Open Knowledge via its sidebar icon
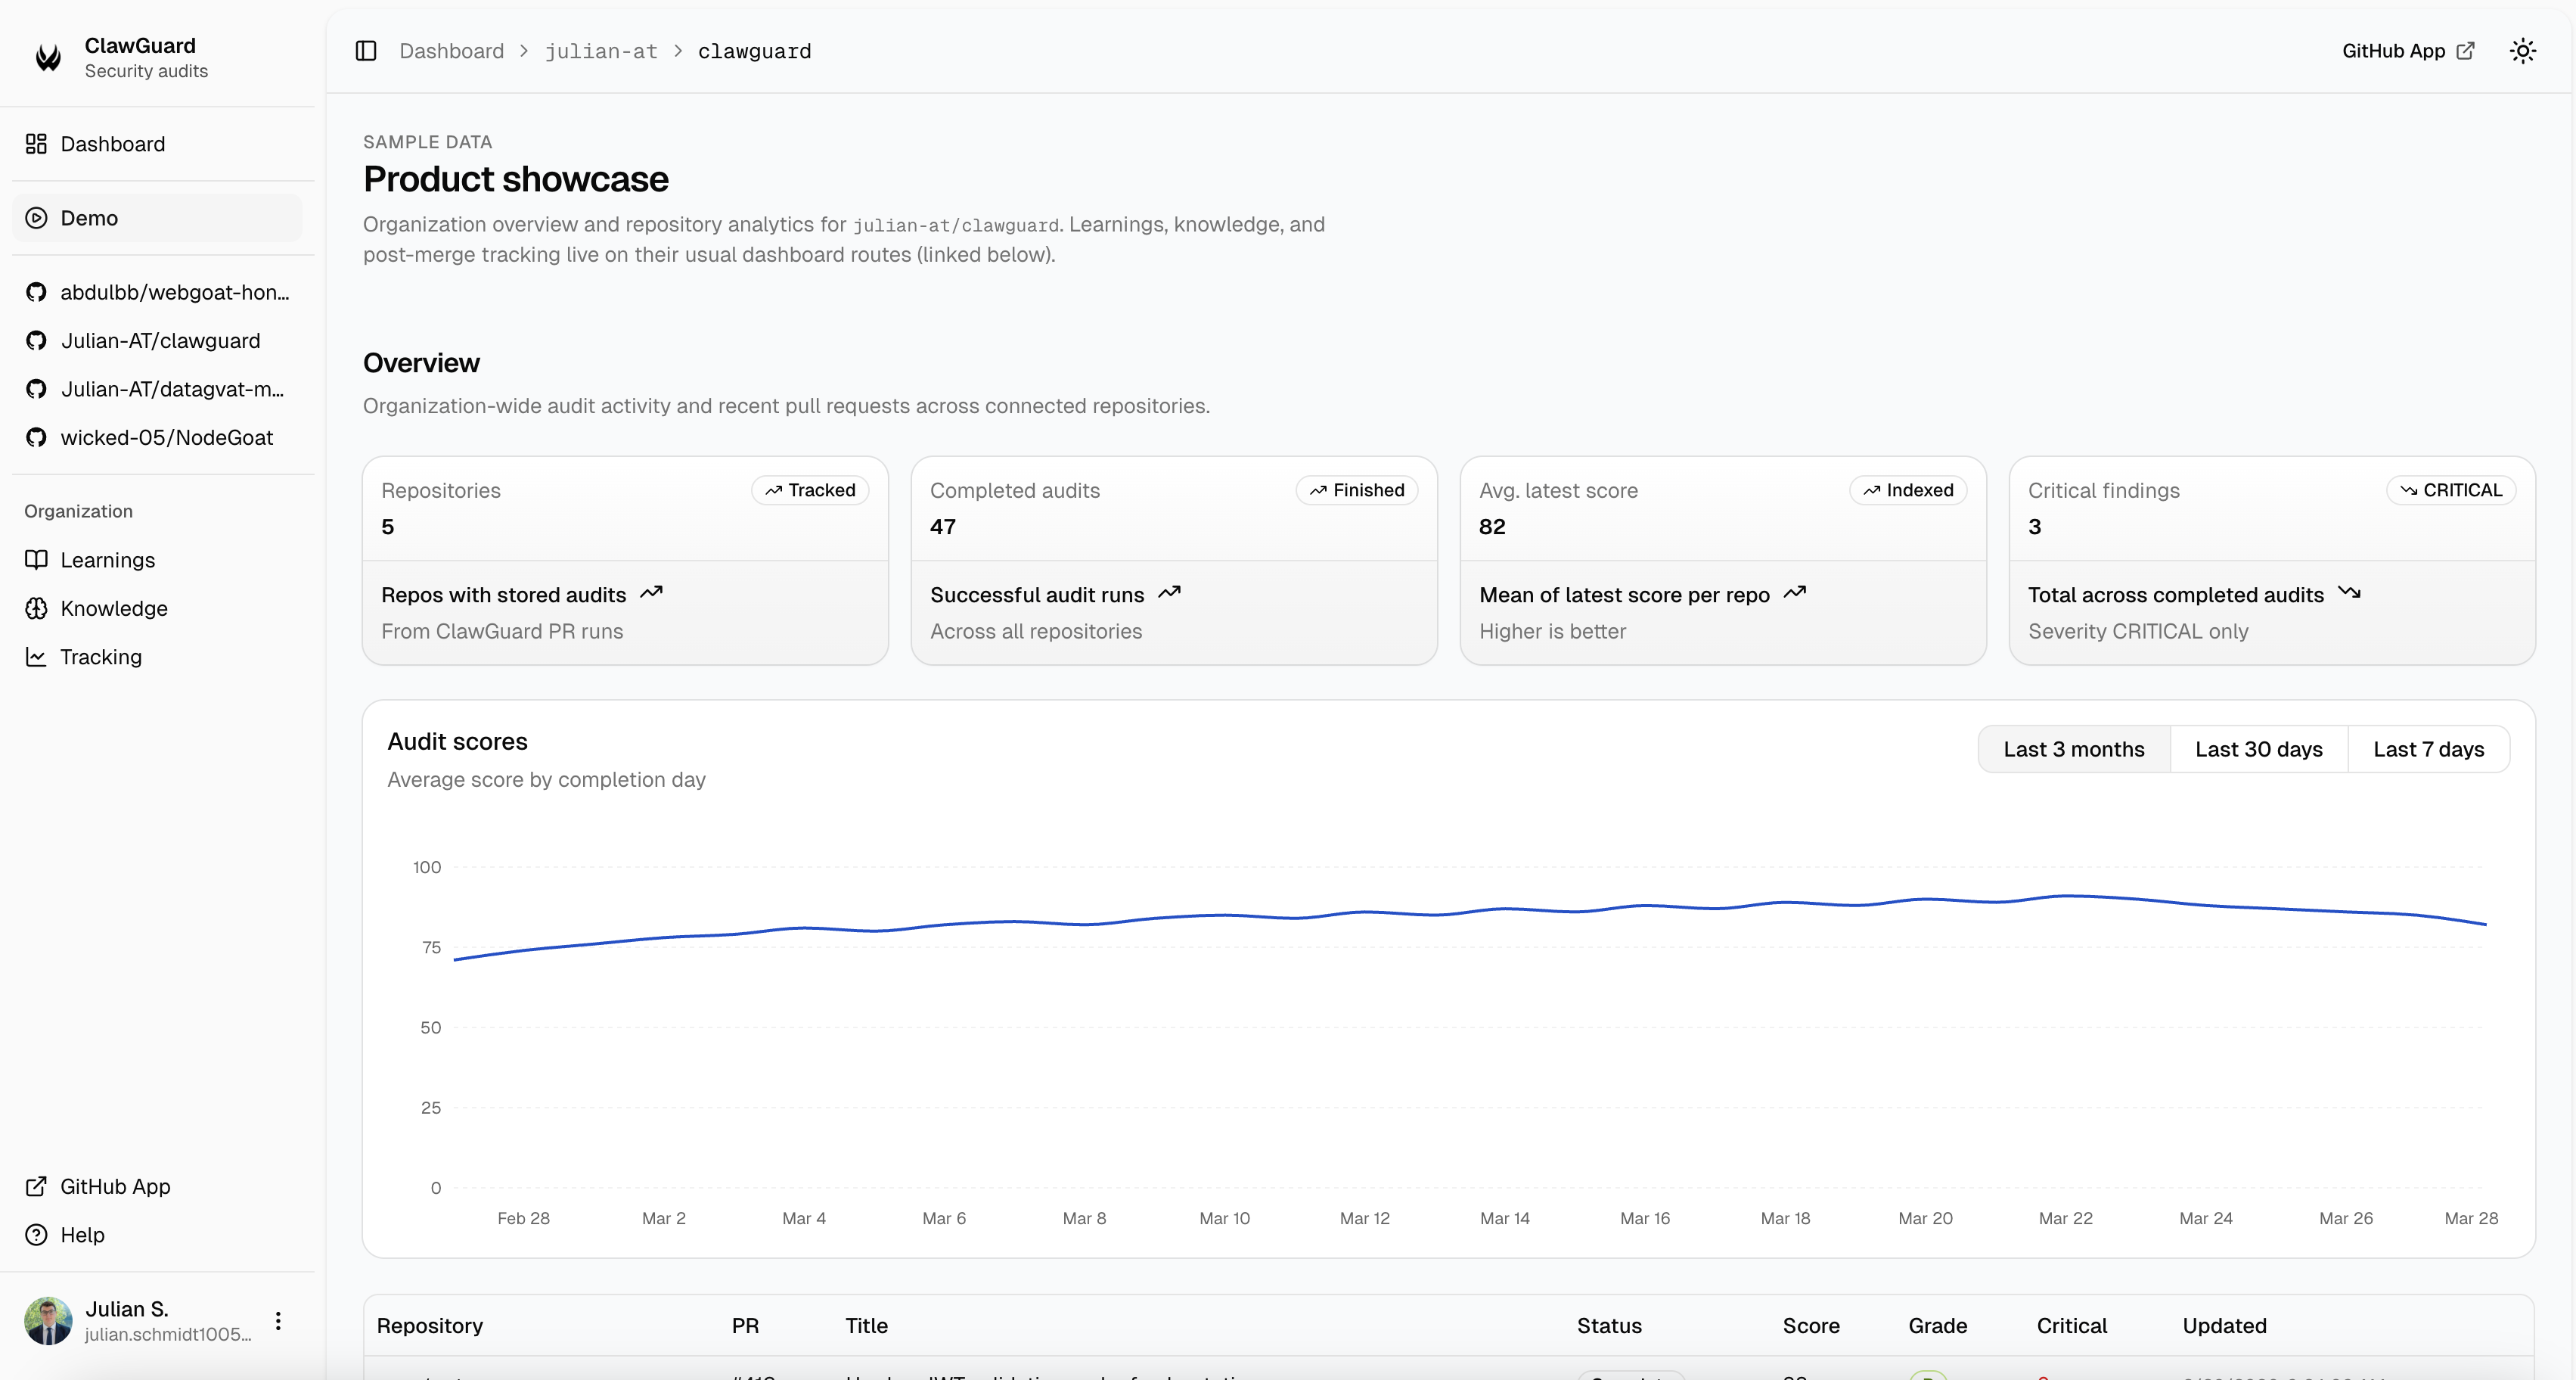This screenshot has width=2576, height=1380. [x=36, y=608]
